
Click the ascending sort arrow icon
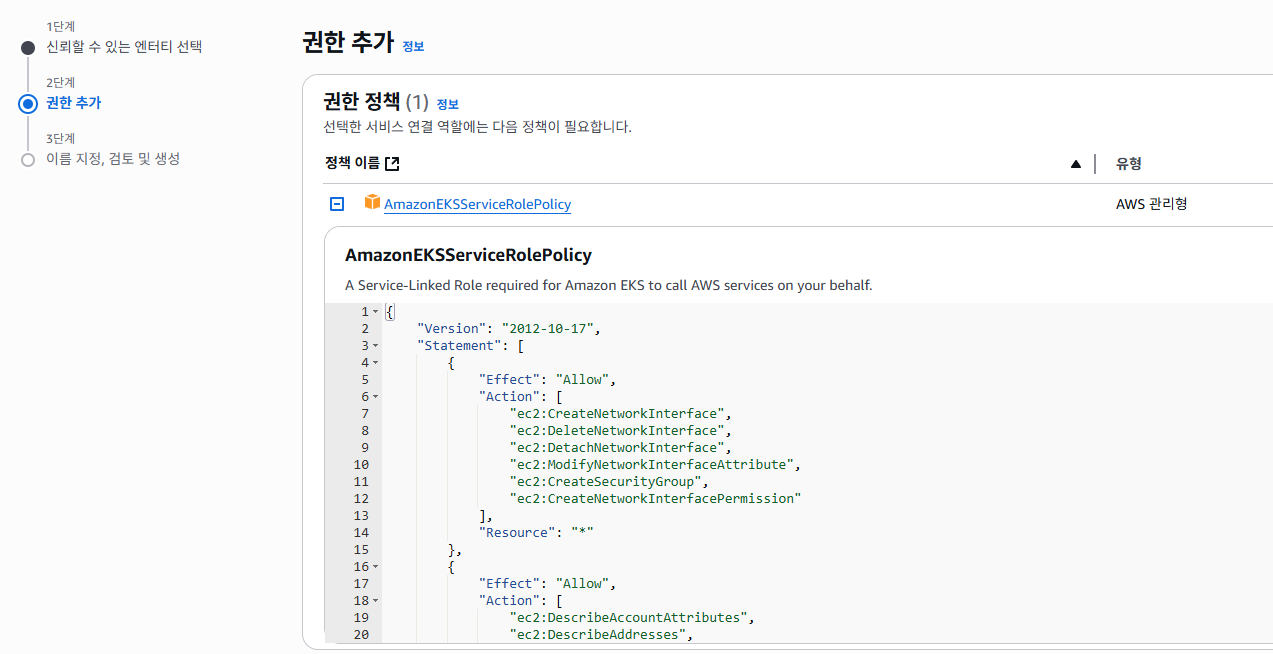pyautogui.click(x=1075, y=164)
